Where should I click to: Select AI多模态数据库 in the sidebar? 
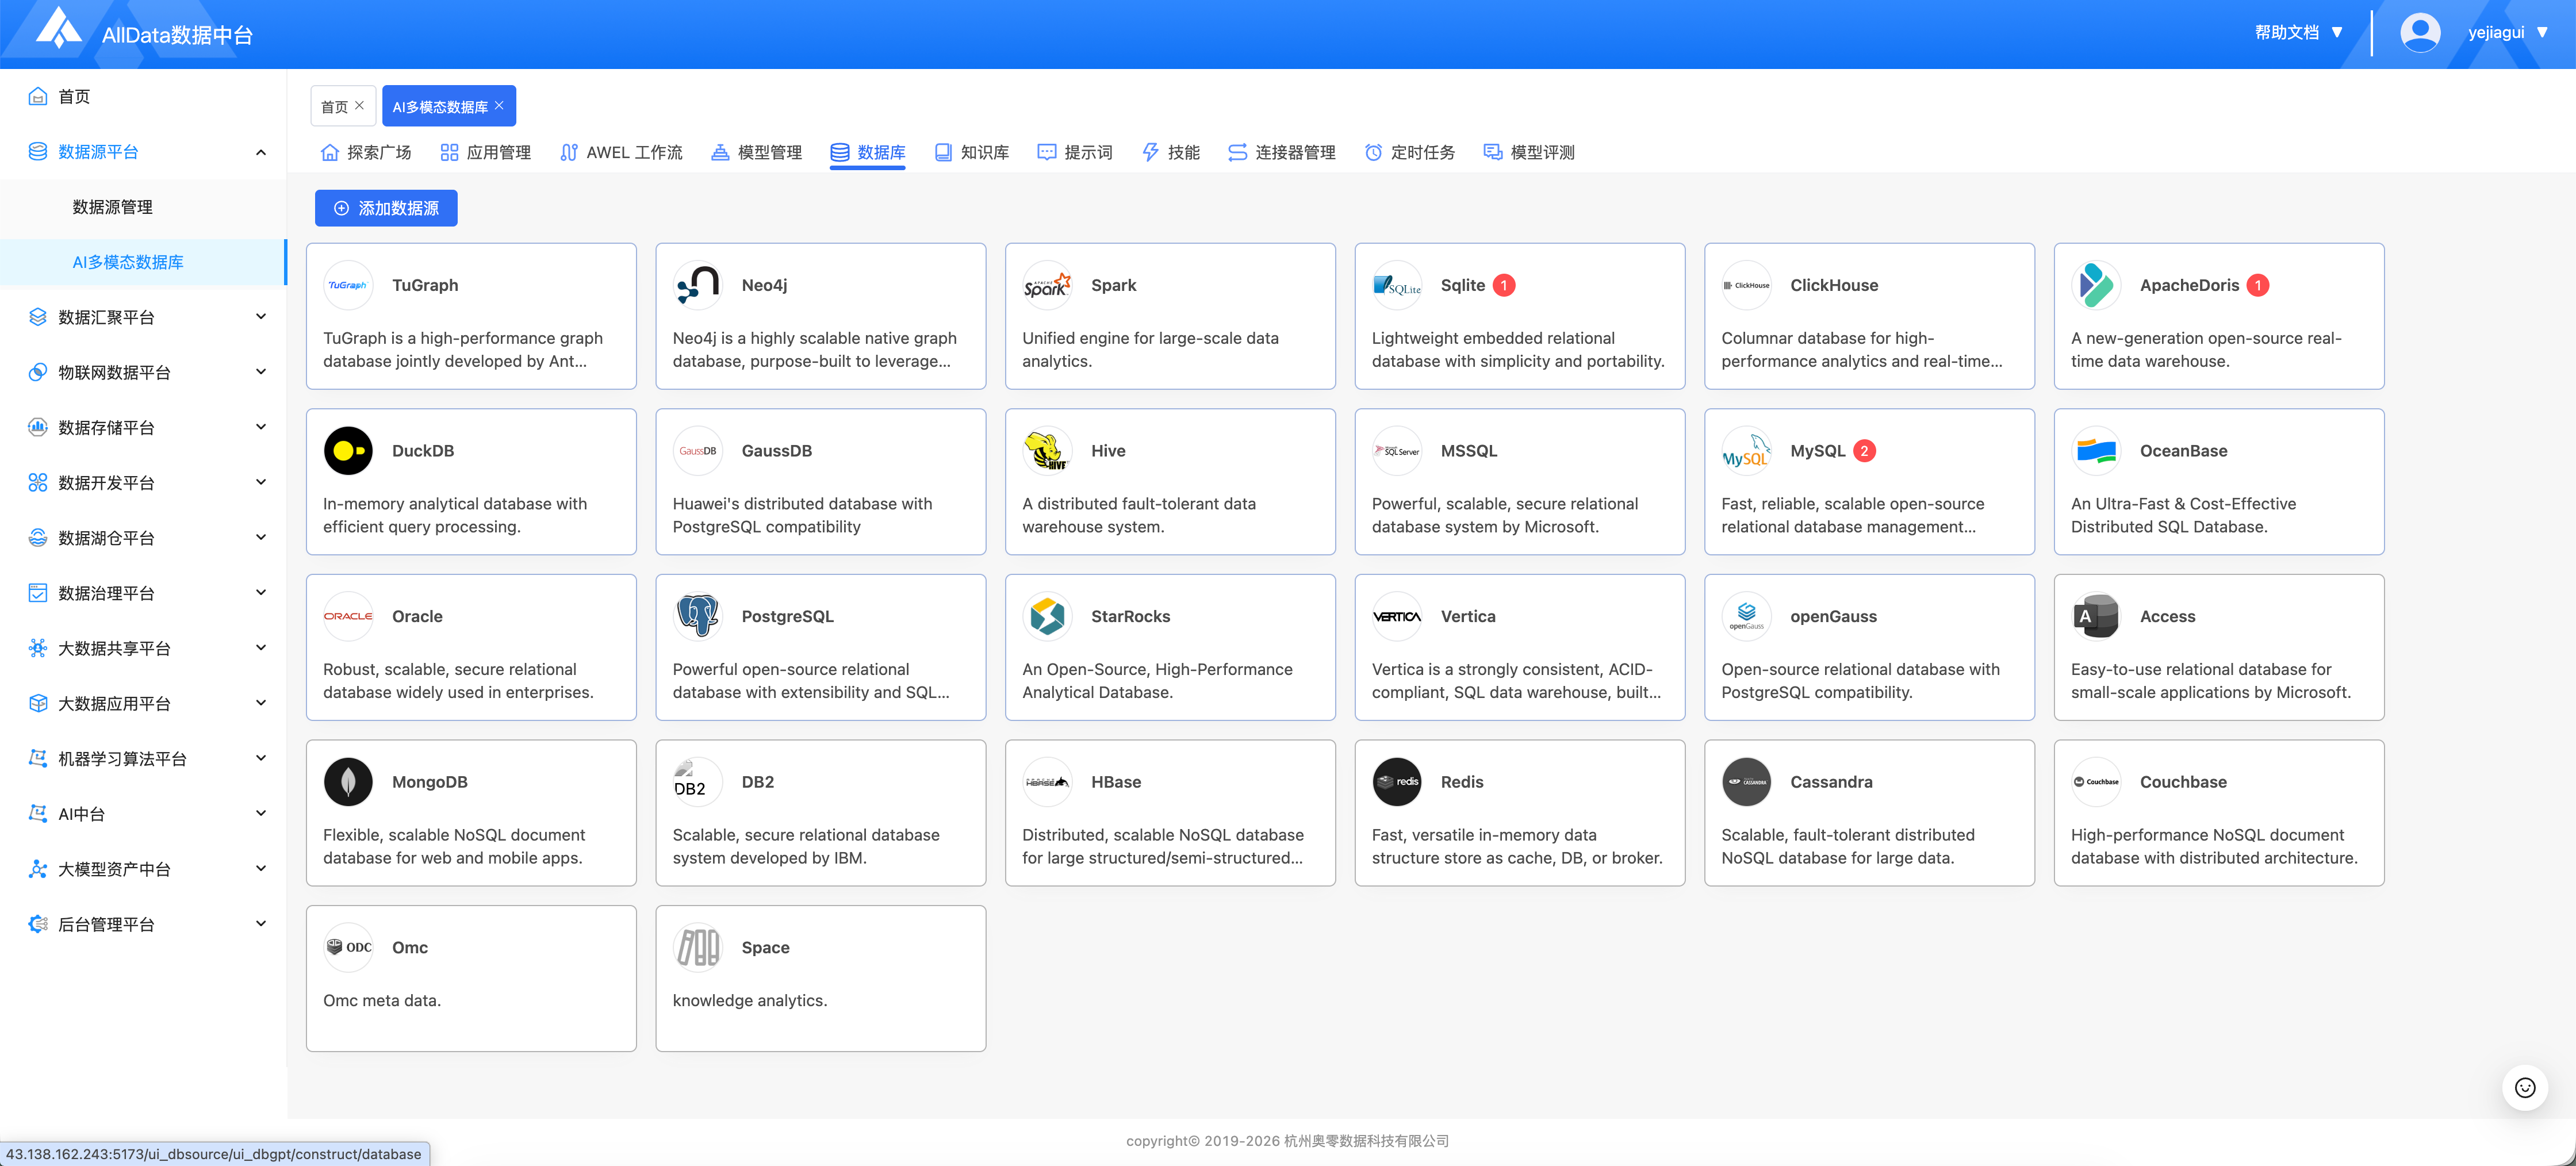pyautogui.click(x=143, y=262)
